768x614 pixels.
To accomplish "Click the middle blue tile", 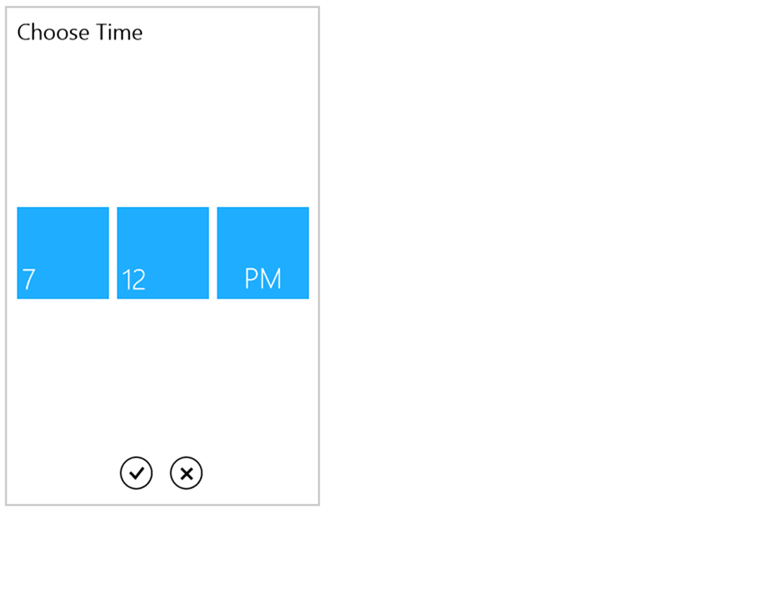I will 163,252.
